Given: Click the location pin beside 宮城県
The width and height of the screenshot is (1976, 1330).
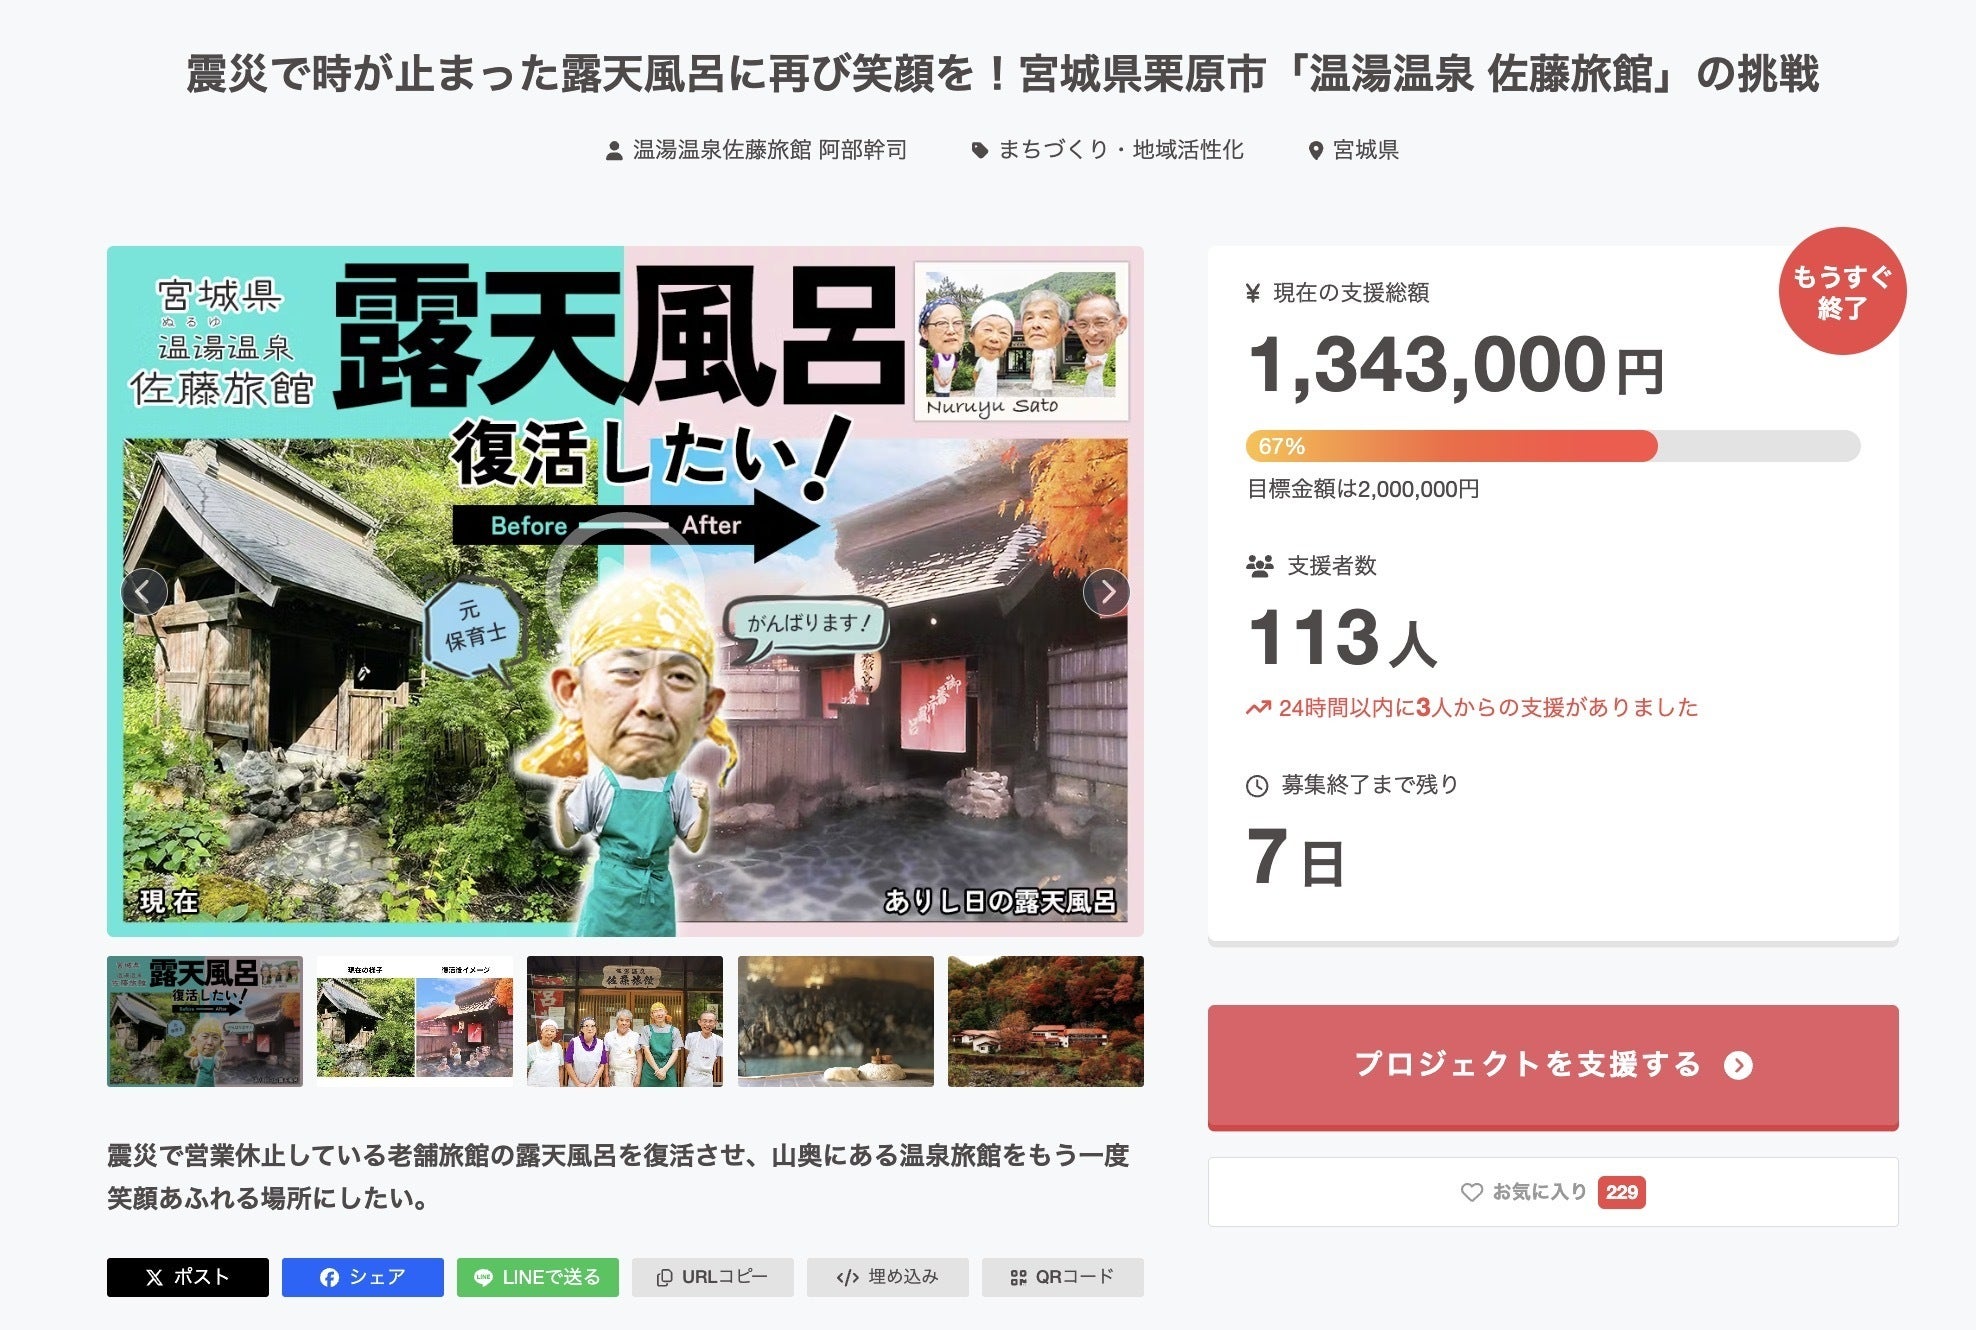Looking at the screenshot, I should 1316,151.
